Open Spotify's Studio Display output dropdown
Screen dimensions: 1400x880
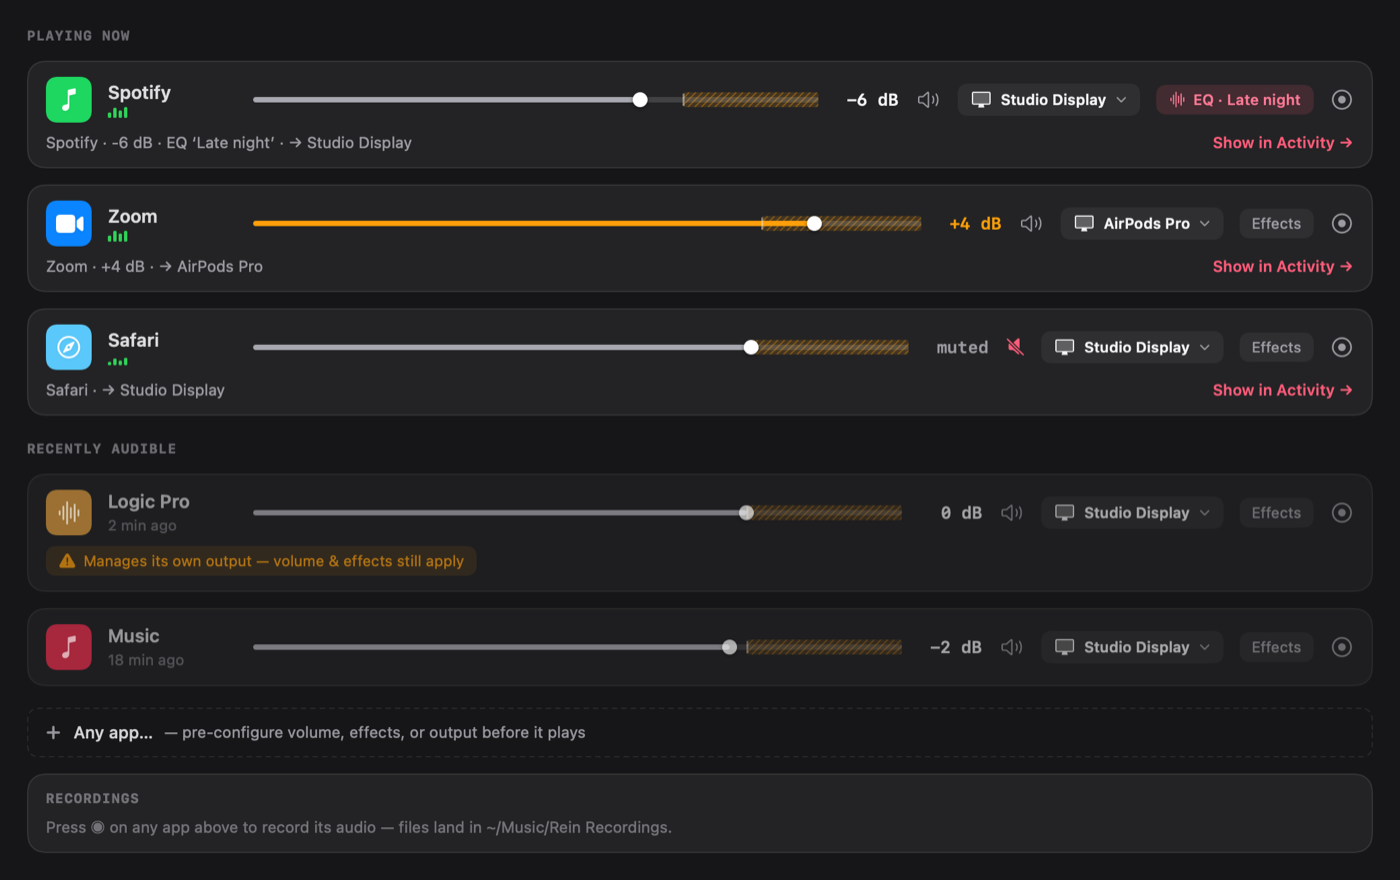pos(1049,100)
